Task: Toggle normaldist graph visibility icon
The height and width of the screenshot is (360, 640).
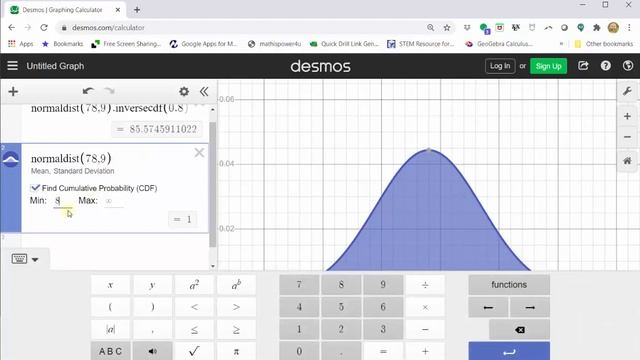Action: tap(11, 160)
